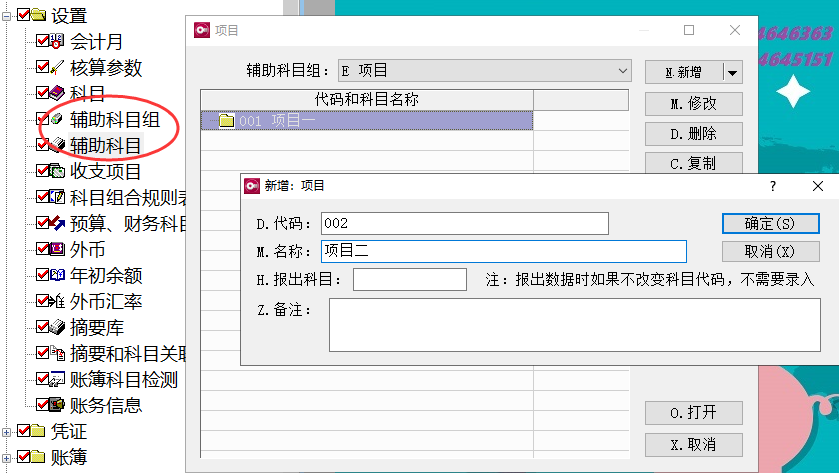Image resolution: width=839 pixels, height=473 pixels.
Task: Click the 新增：项目 dialog title icon
Action: tap(252, 186)
